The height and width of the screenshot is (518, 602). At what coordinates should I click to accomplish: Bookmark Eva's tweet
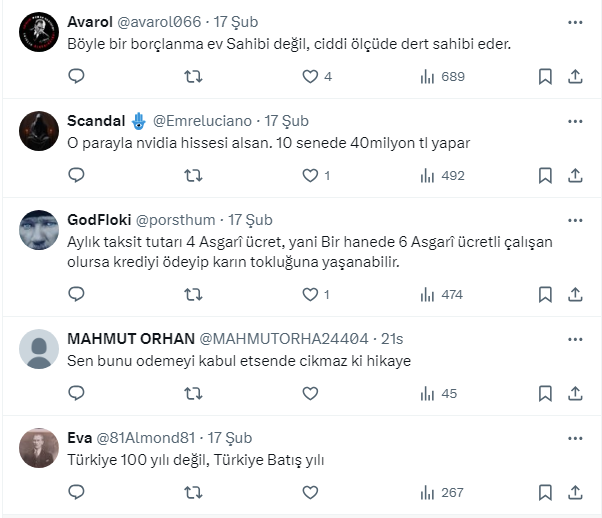(x=545, y=492)
